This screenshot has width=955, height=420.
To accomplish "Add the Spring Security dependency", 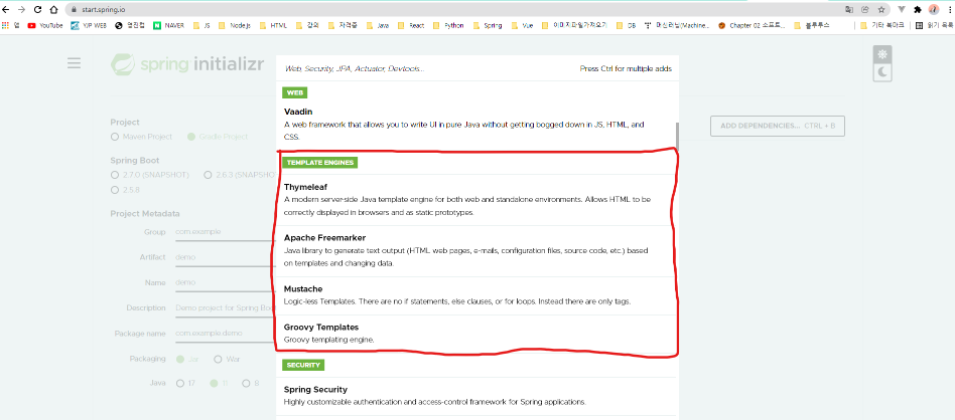I will click(x=476, y=396).
